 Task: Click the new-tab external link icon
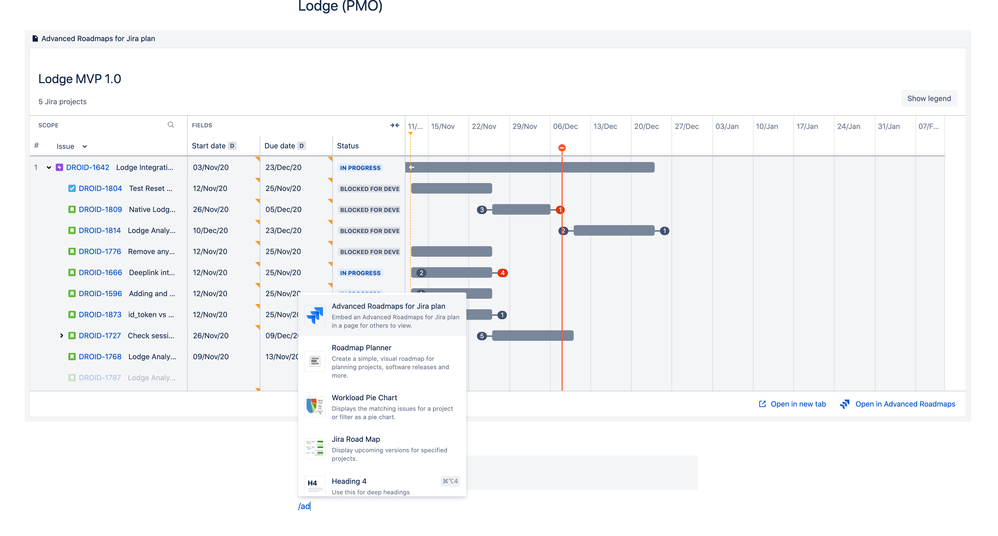click(762, 404)
